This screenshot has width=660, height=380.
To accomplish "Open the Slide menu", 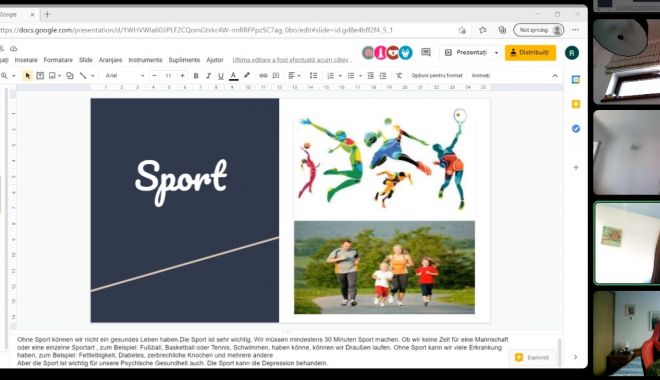I will tap(85, 60).
